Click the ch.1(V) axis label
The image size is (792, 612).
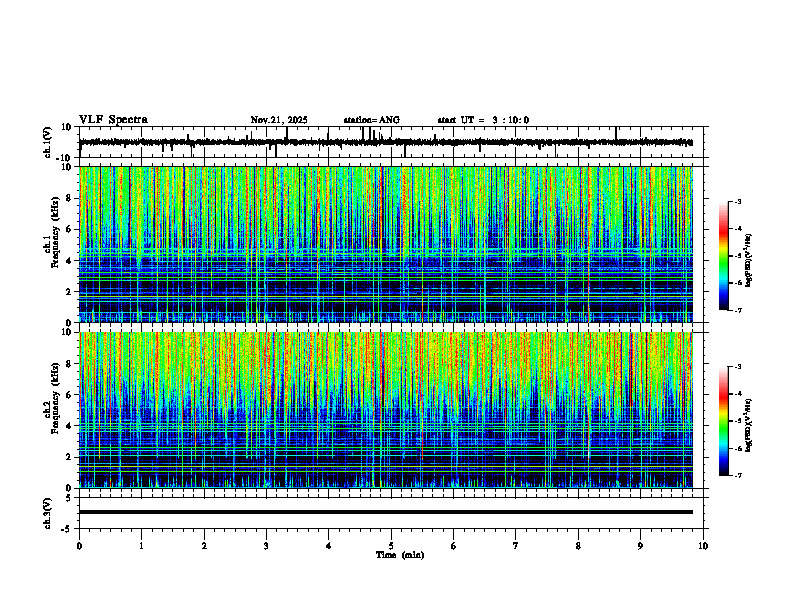tap(48, 142)
